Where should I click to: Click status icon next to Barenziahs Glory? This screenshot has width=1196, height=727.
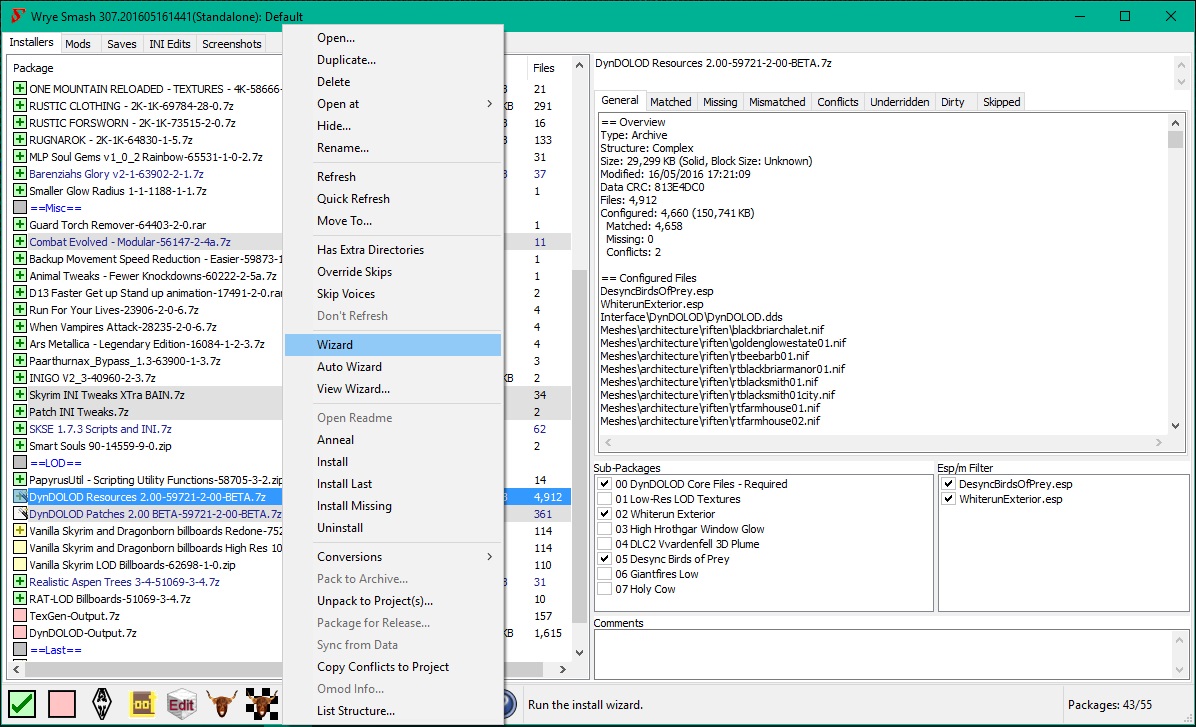click(x=20, y=173)
